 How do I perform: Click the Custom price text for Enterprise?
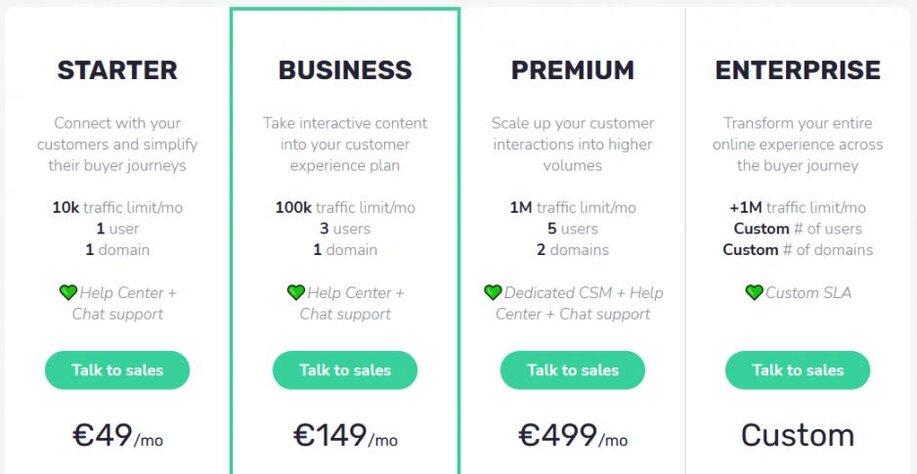point(798,436)
